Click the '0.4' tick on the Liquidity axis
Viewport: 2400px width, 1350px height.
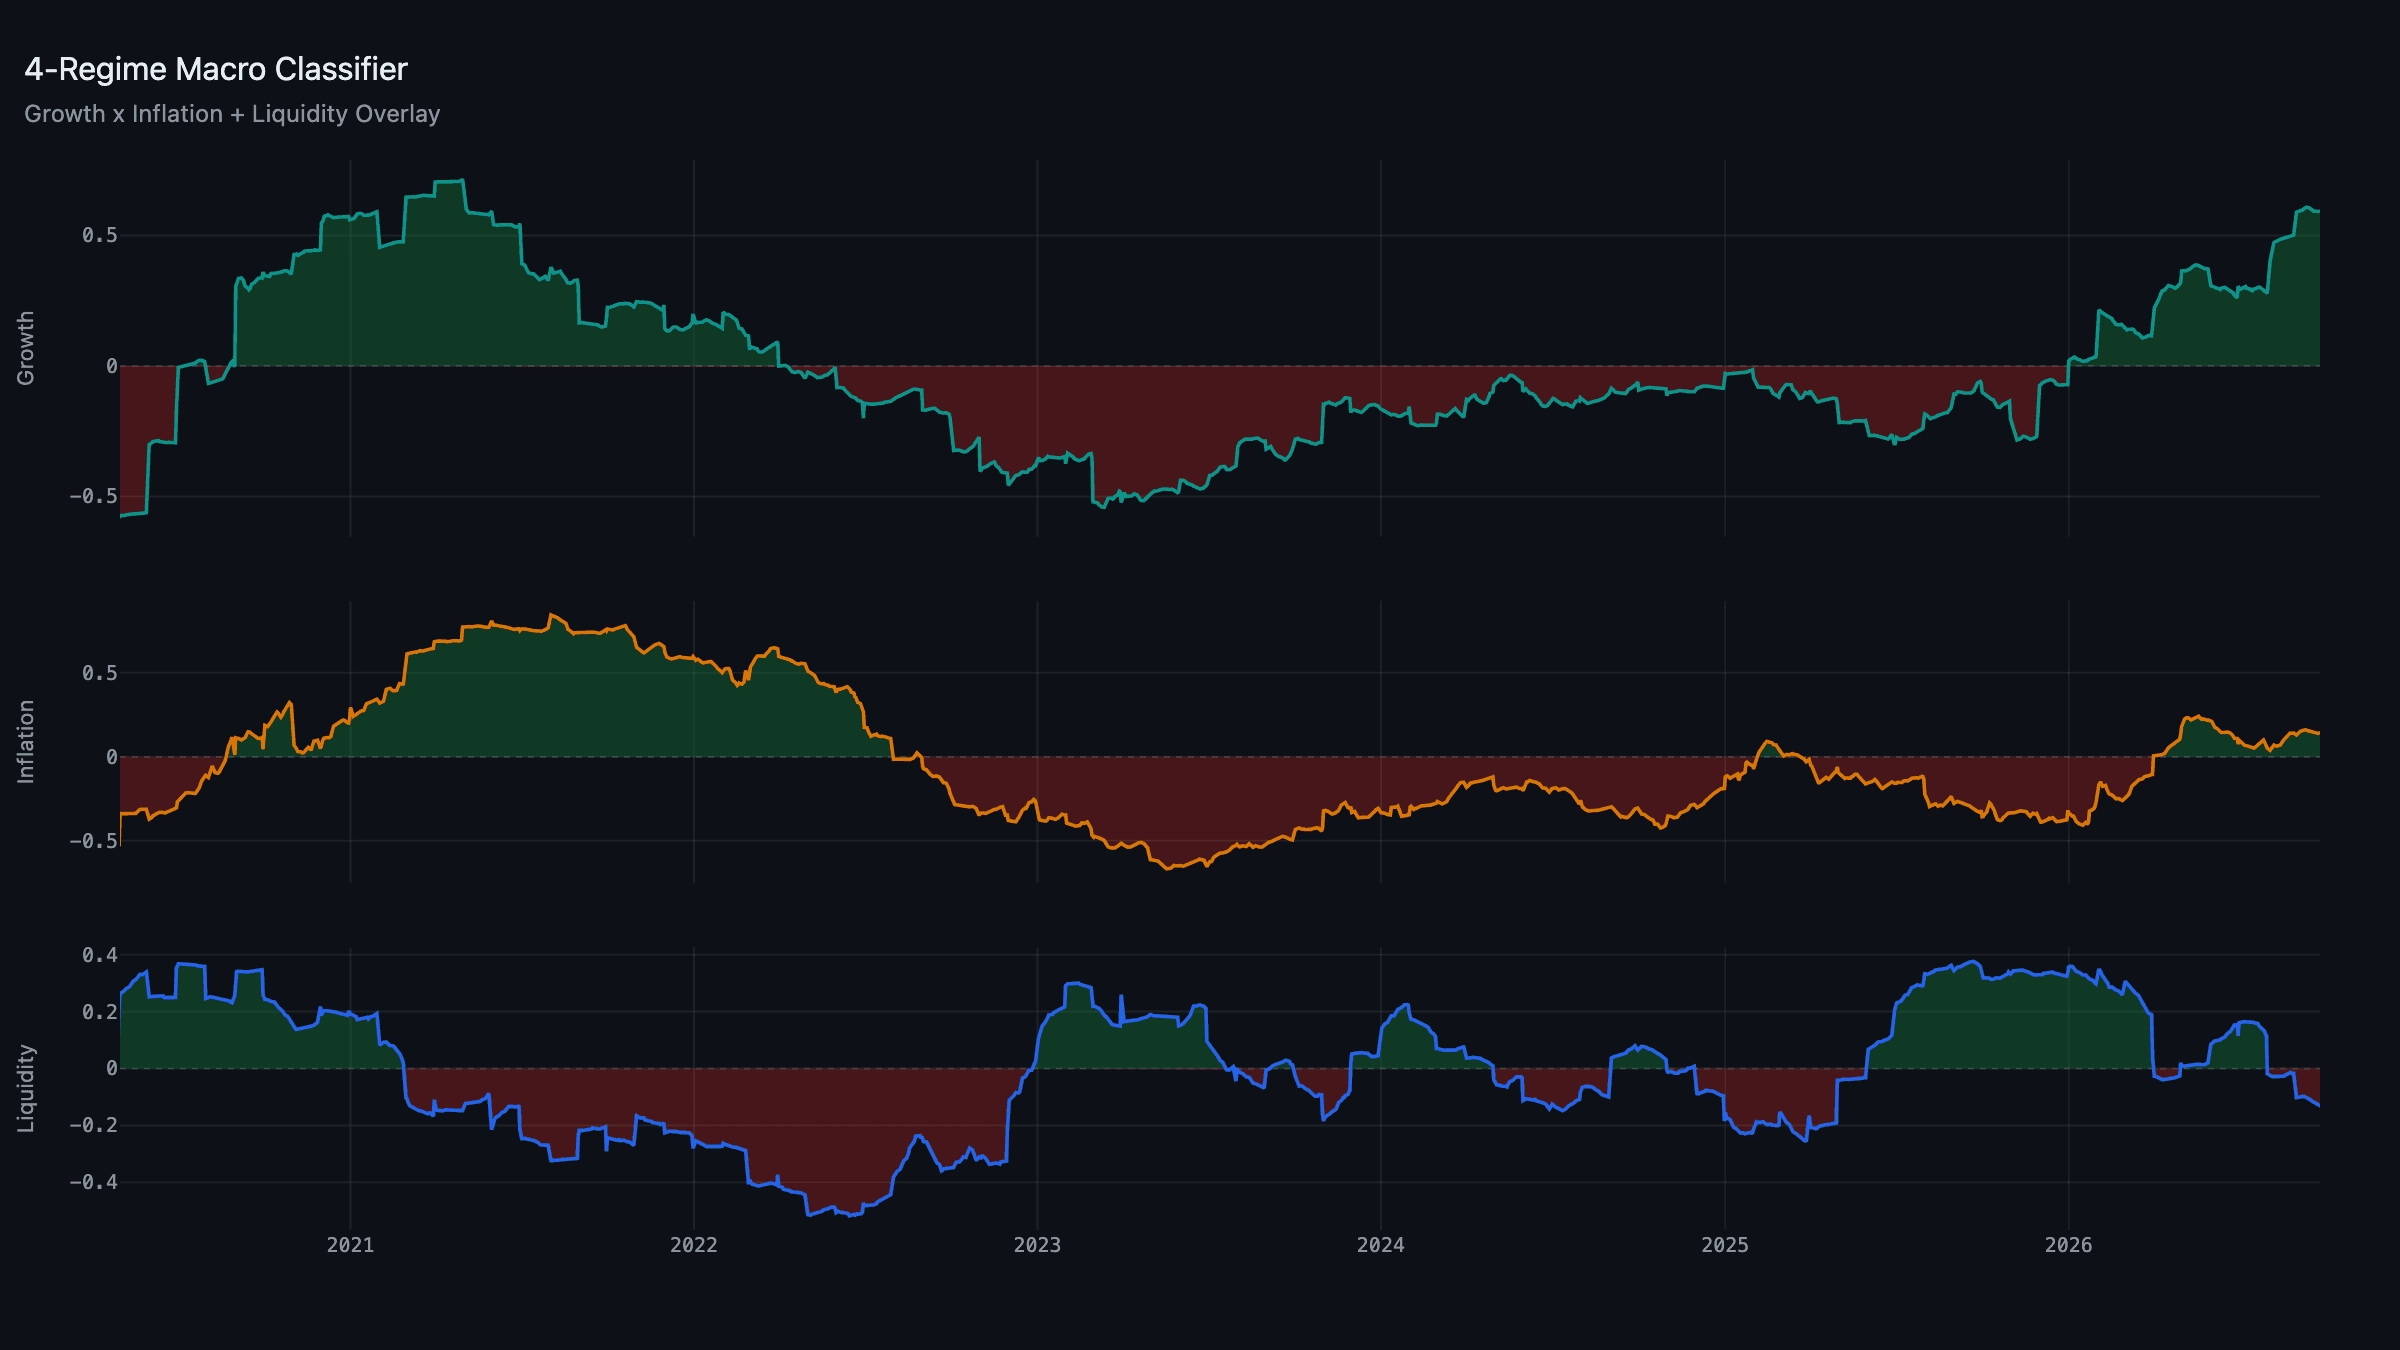click(x=100, y=955)
